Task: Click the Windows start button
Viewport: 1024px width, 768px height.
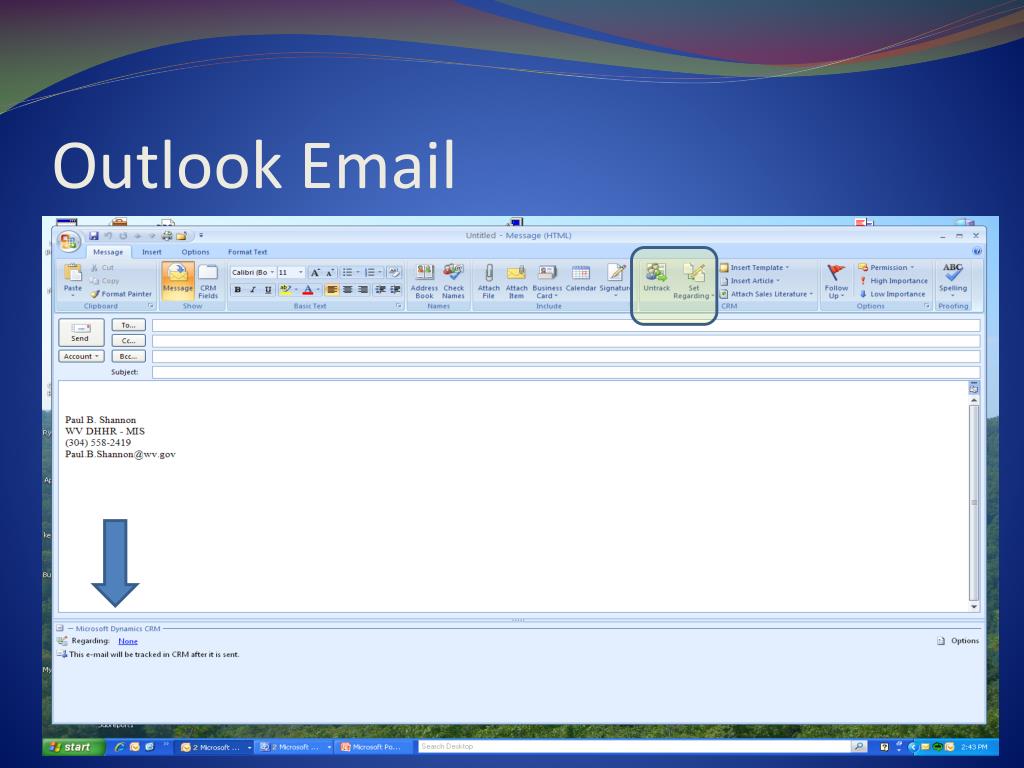Action: coord(74,746)
